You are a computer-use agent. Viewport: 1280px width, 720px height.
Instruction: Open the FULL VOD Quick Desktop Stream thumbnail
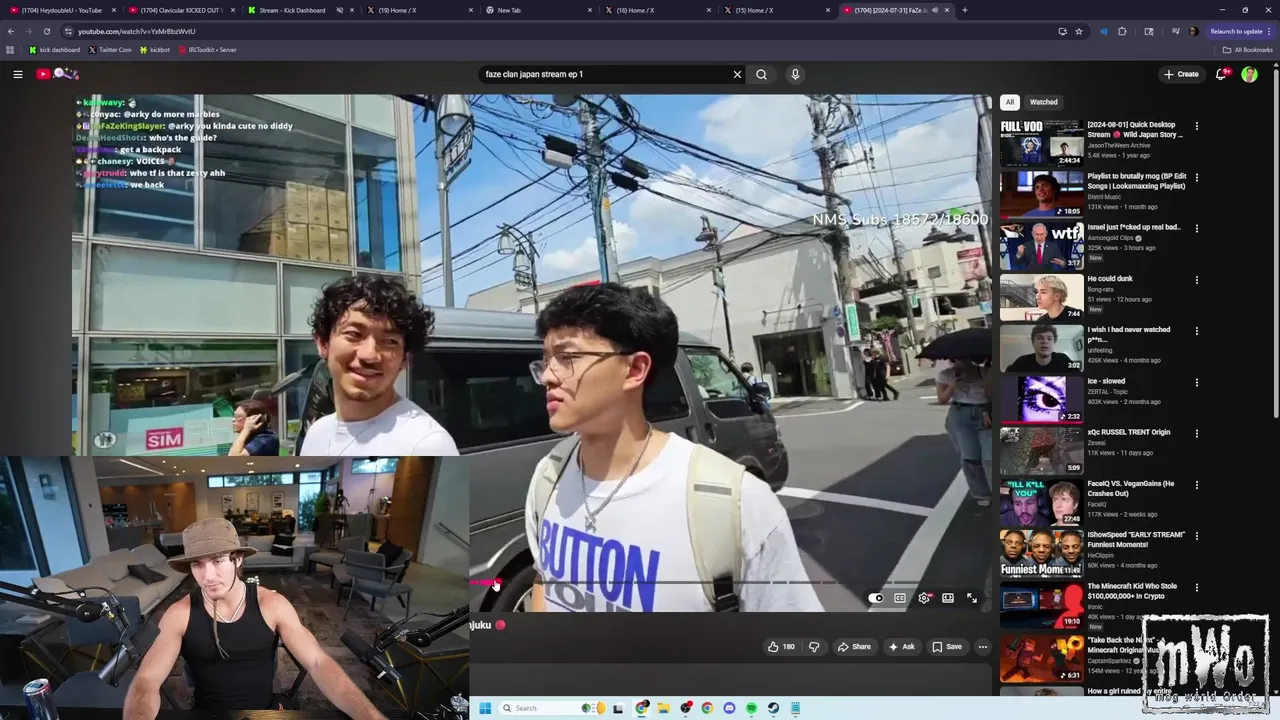(x=1041, y=143)
